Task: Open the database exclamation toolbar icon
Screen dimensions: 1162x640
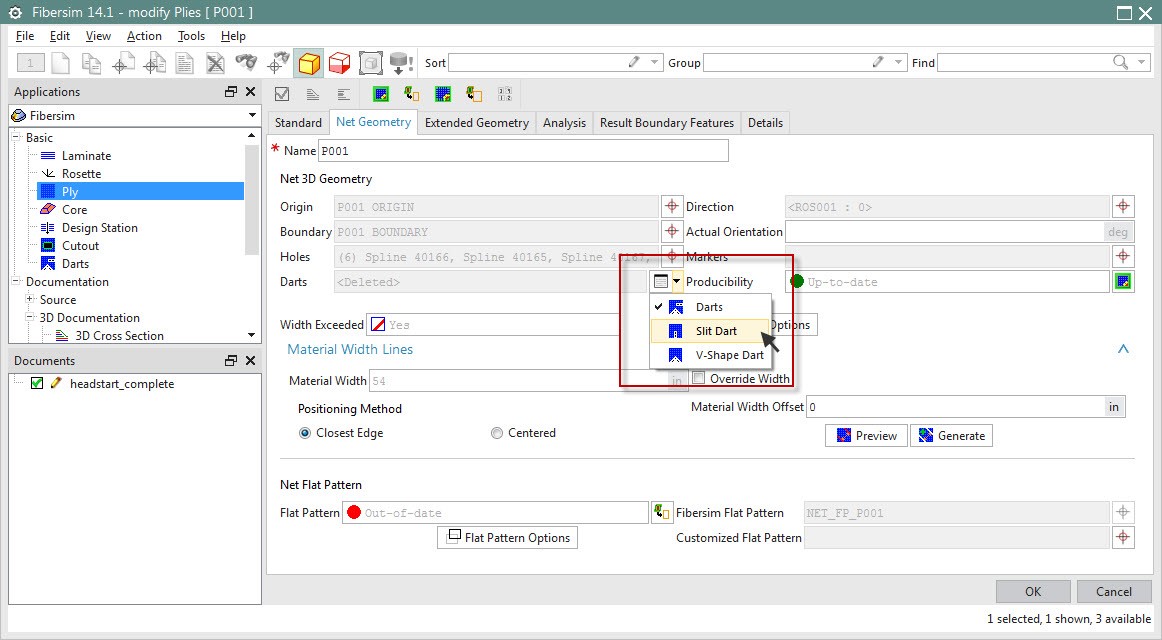Action: click(398, 61)
